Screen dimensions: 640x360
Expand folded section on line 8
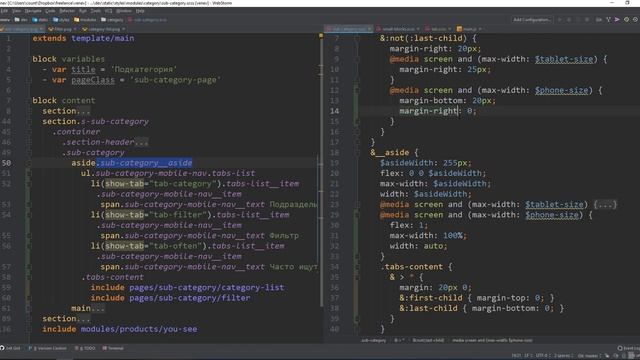point(84,111)
